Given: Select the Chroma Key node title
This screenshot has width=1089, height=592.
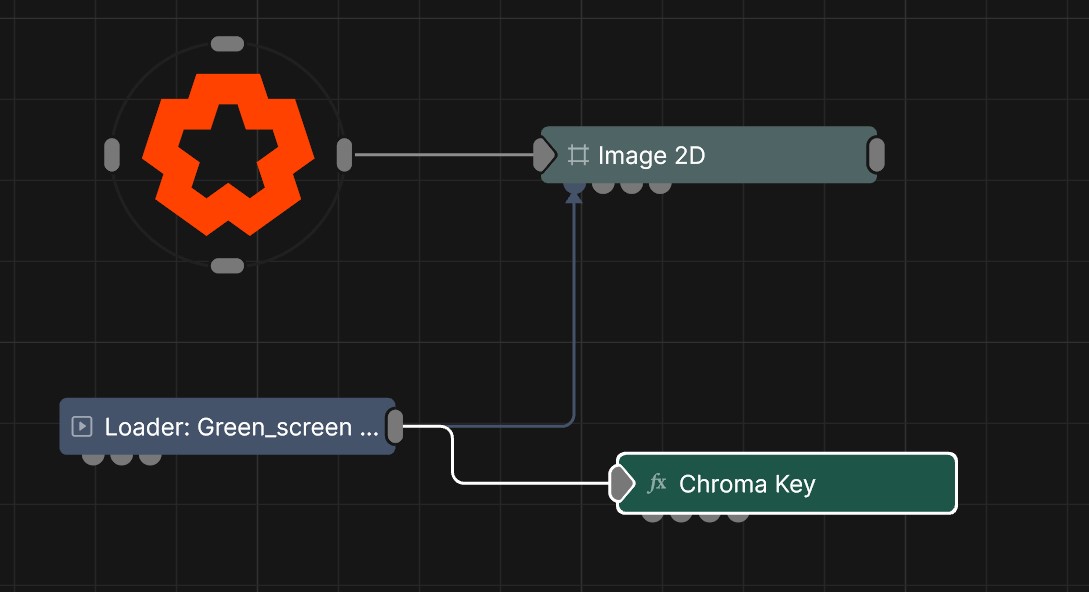Looking at the screenshot, I should pos(747,483).
